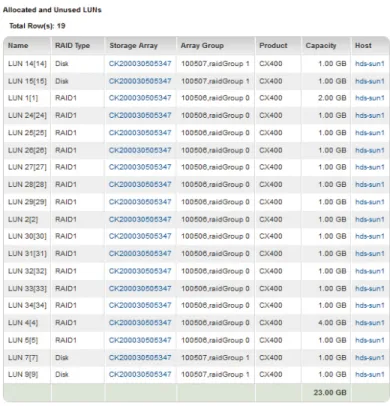
Task: Open hds-sun1 host link for LUN 1[1]
Action: point(370,98)
